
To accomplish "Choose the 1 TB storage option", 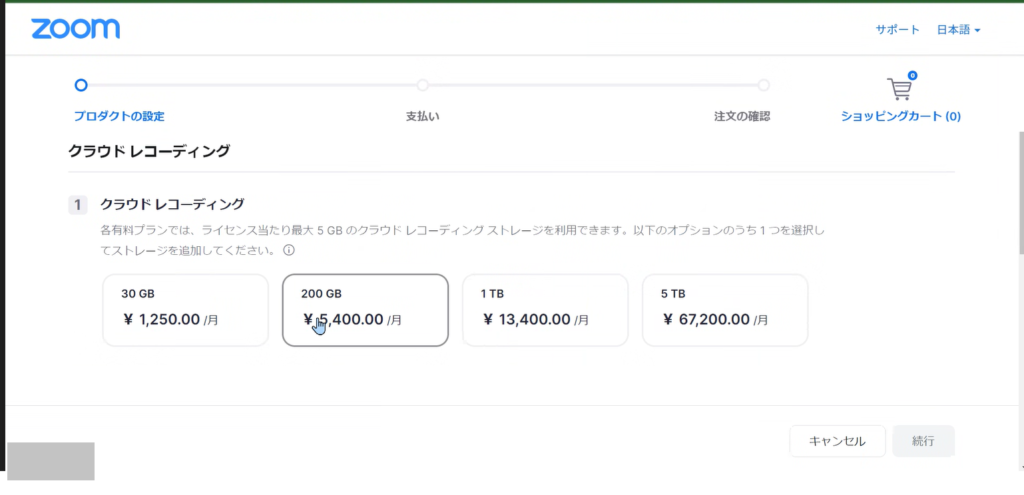I will pyautogui.click(x=545, y=310).
